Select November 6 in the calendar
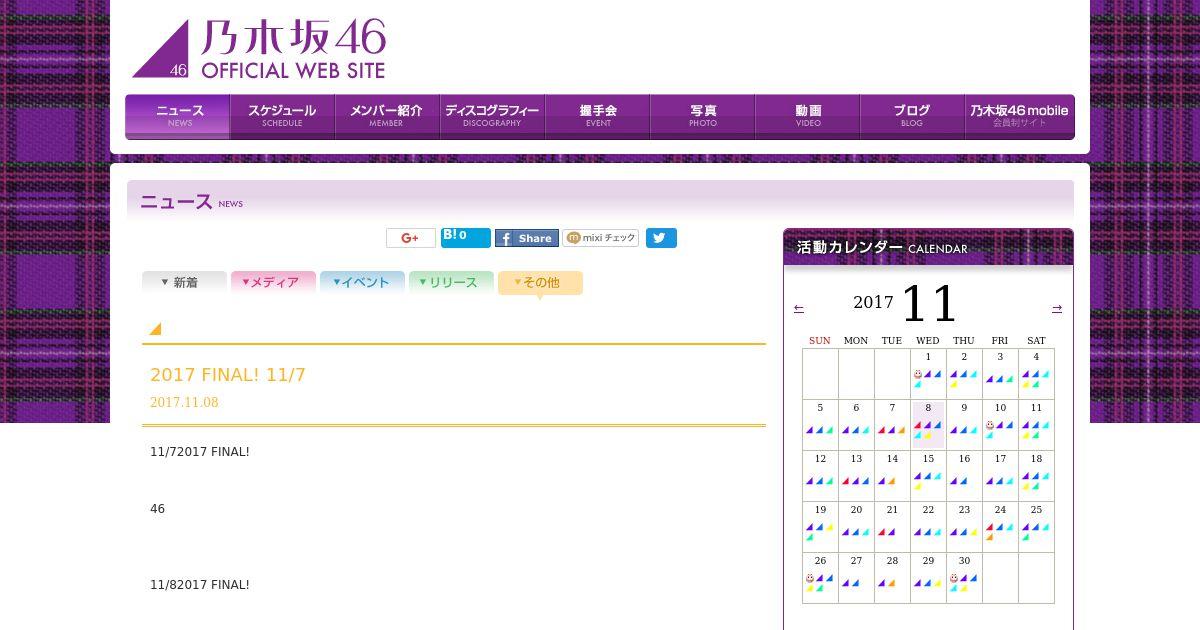 pyautogui.click(x=856, y=424)
